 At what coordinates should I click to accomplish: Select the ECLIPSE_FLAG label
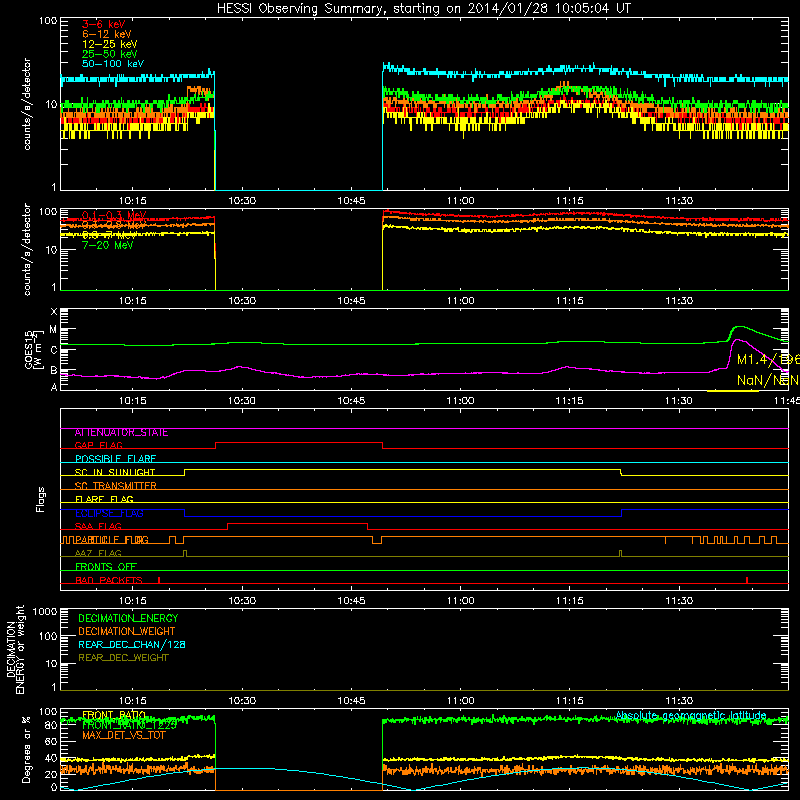109,513
